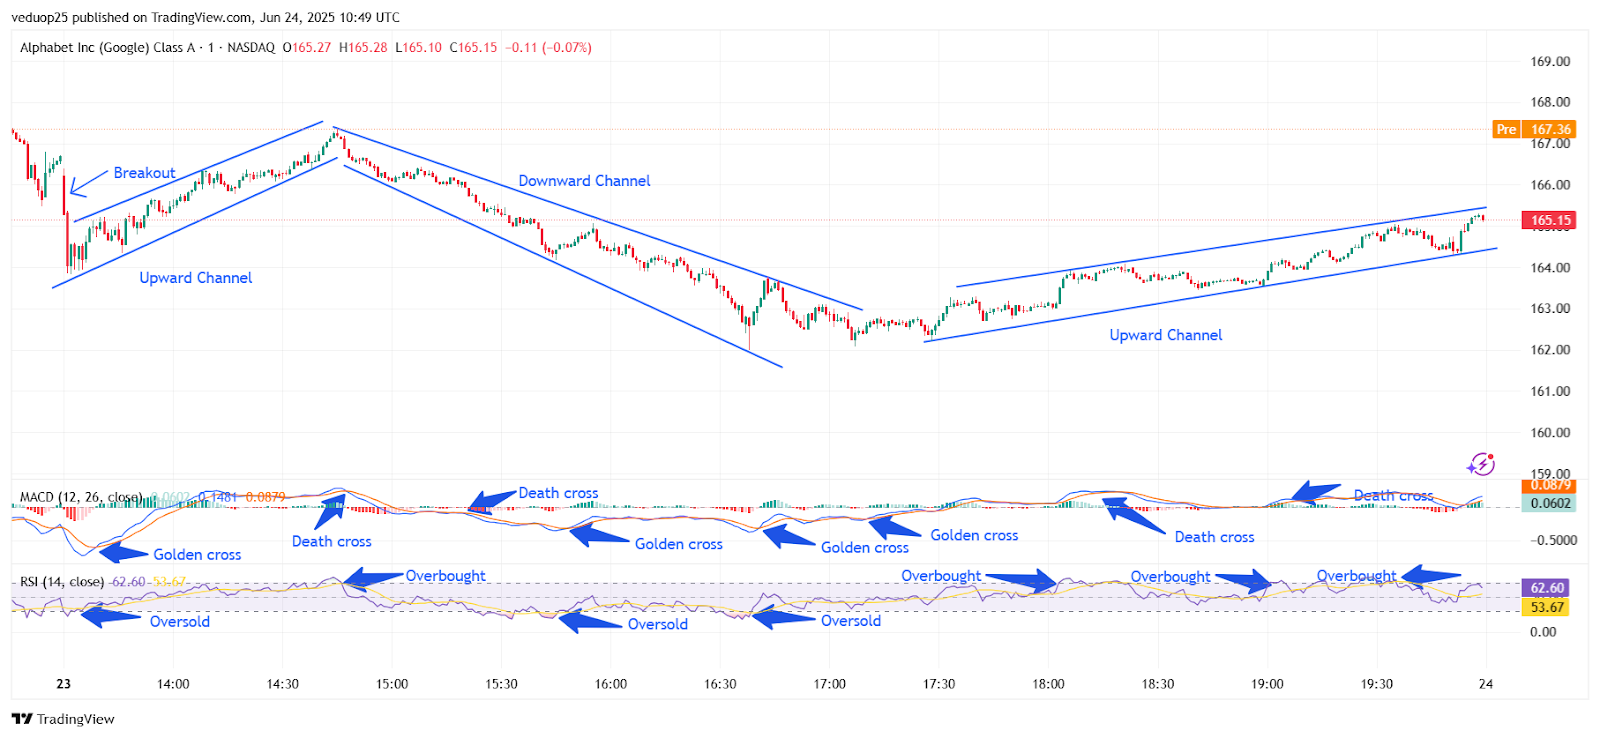
Task: Click the TradingView logo in the footer
Action: (x=63, y=719)
